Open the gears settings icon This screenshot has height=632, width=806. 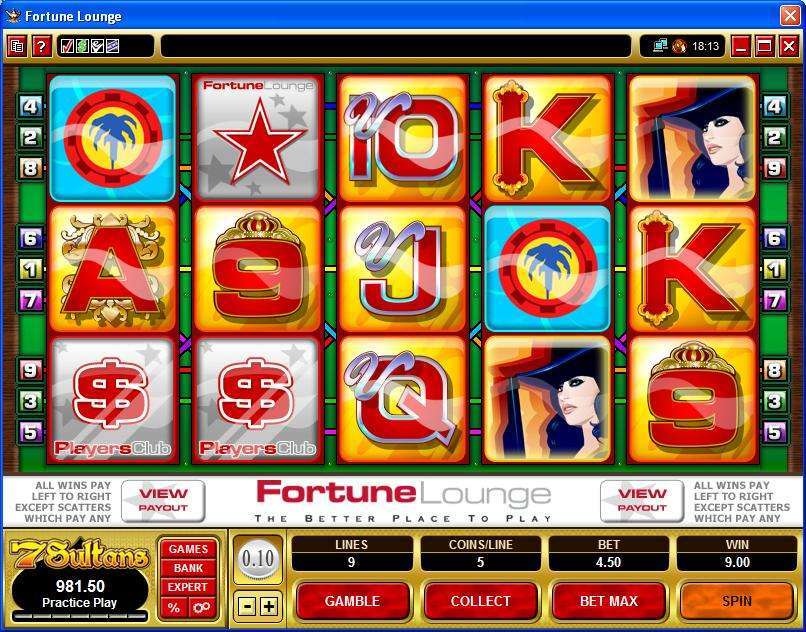tap(202, 608)
